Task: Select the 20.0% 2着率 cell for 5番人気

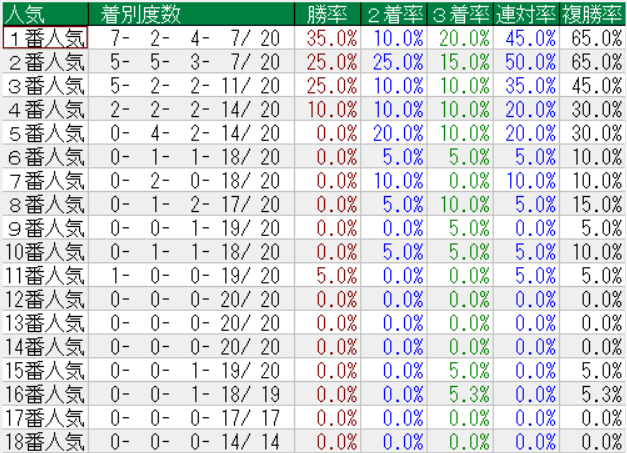Action: [x=396, y=133]
